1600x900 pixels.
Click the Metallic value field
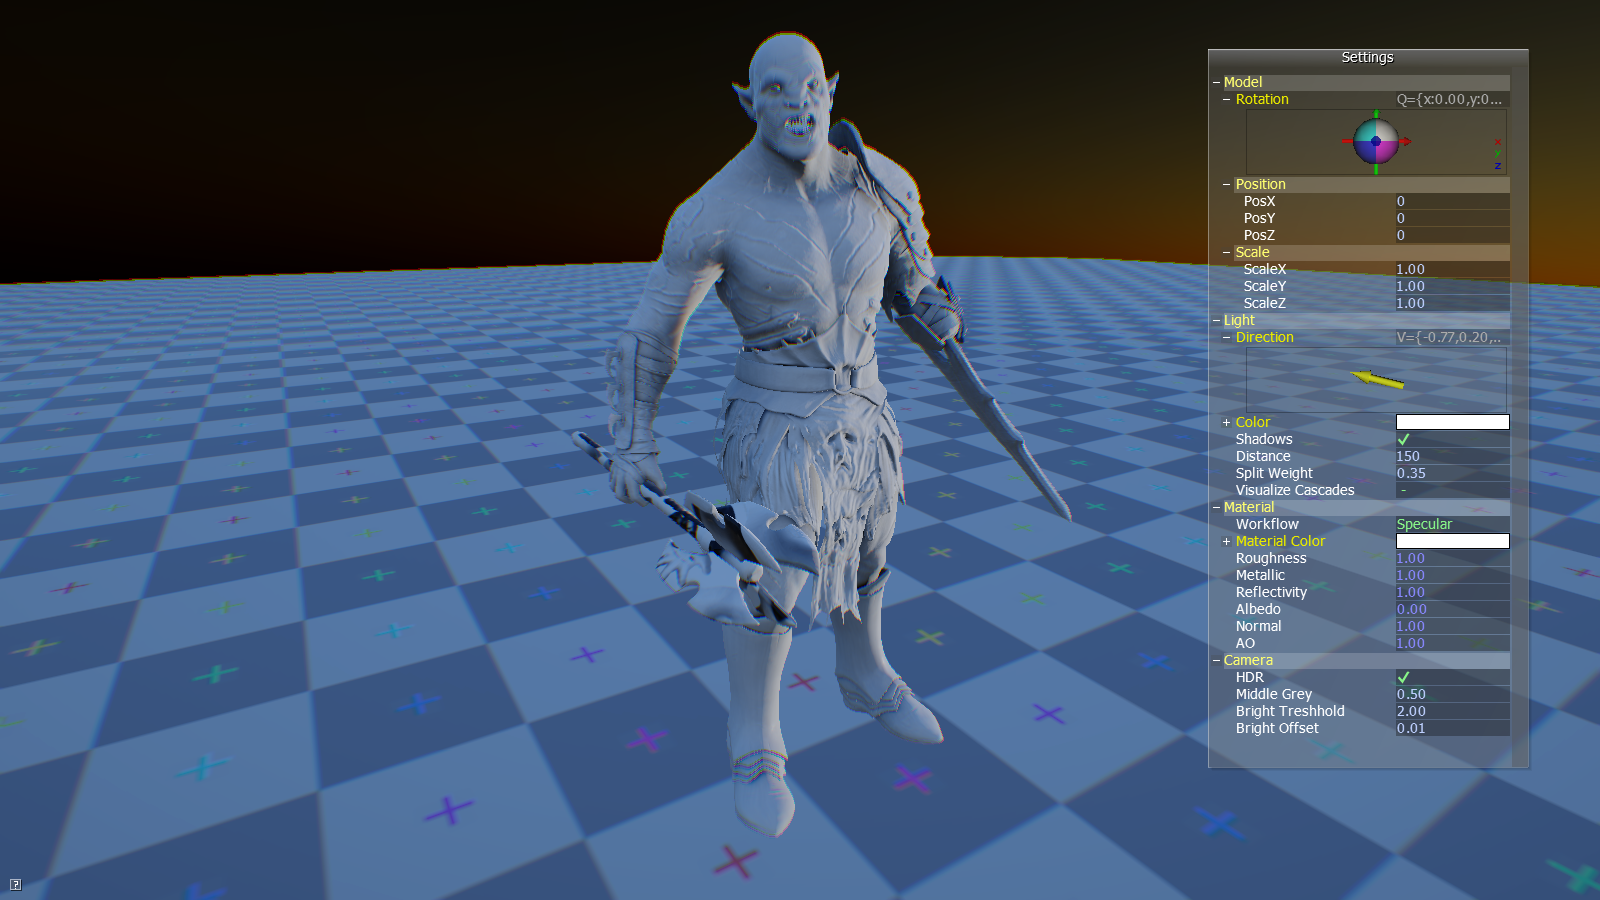pos(1452,575)
